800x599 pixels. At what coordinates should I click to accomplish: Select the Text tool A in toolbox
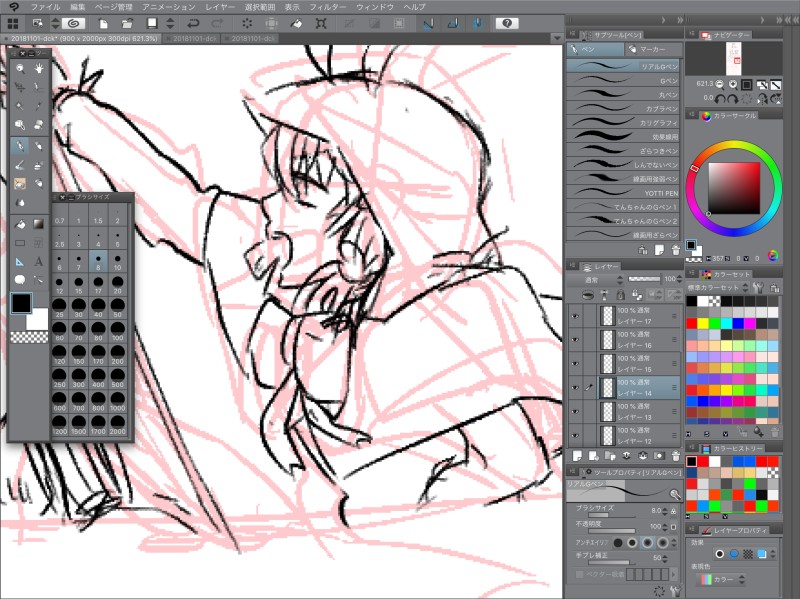[x=39, y=262]
